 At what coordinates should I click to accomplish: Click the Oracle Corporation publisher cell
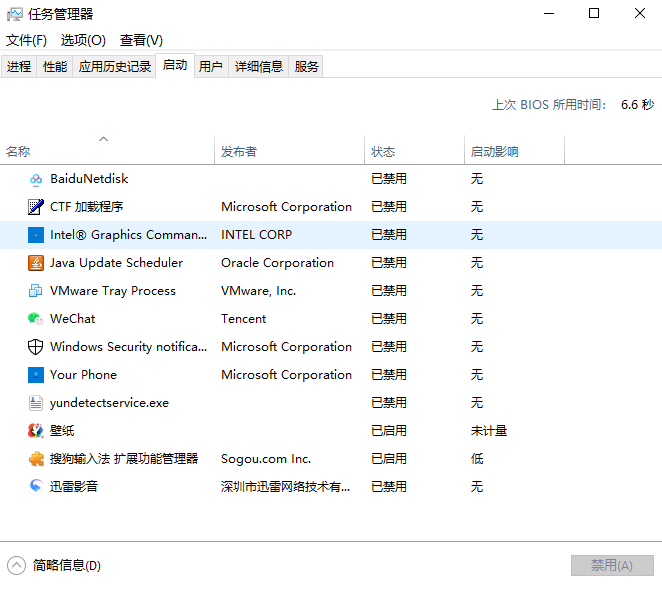pyautogui.click(x=277, y=263)
